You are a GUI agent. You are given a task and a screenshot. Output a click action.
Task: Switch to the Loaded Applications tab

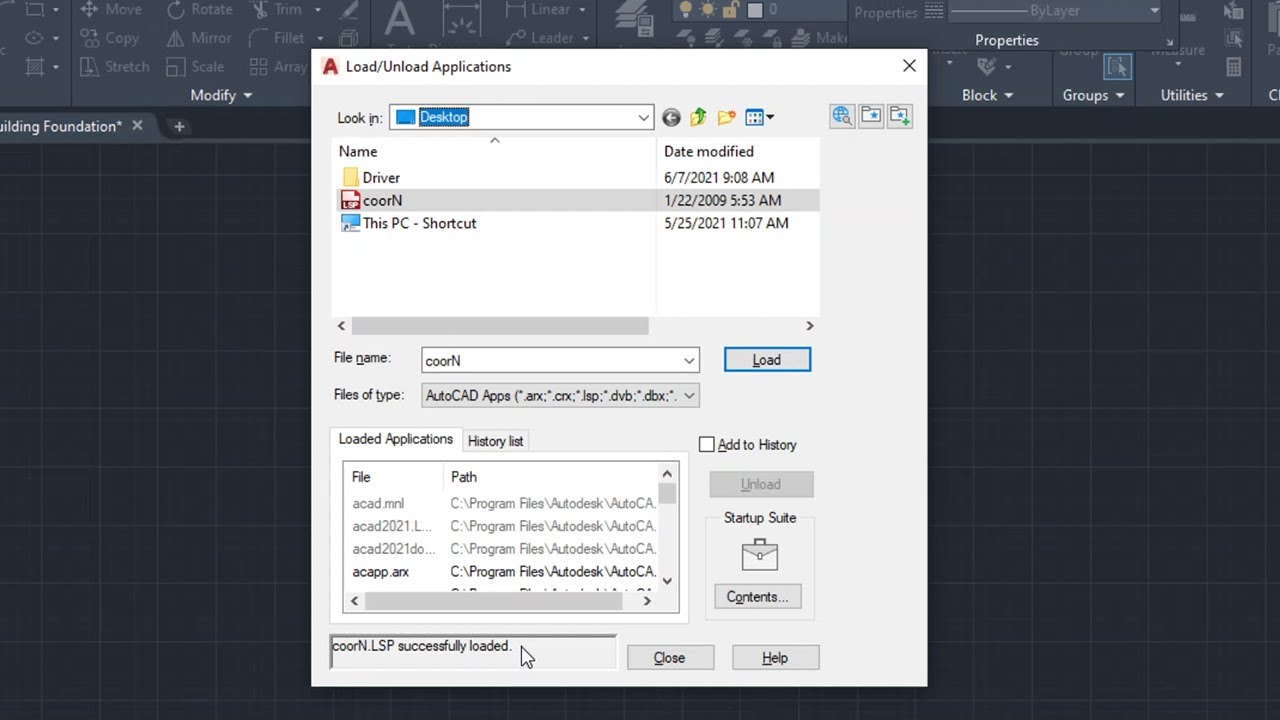tap(395, 439)
